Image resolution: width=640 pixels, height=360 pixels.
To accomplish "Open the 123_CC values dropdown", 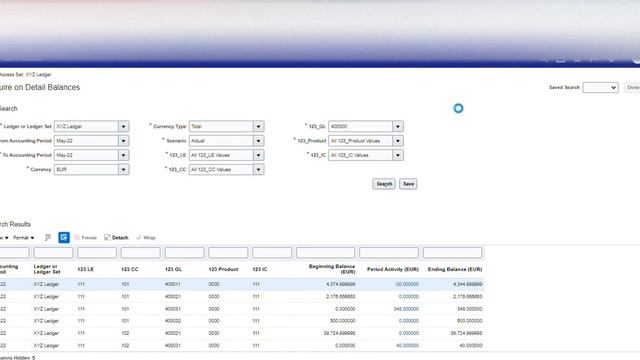I will pyautogui.click(x=258, y=169).
